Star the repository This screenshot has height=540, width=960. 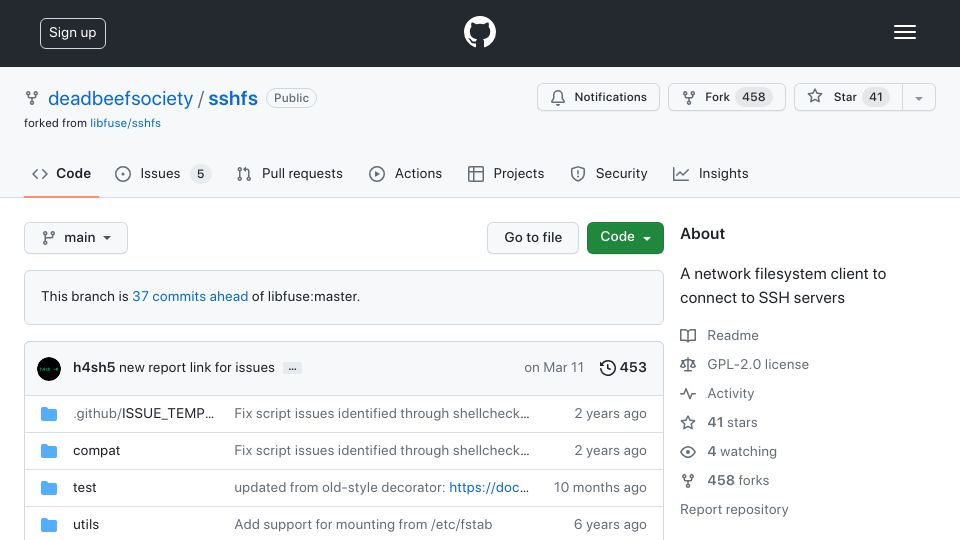click(x=849, y=97)
